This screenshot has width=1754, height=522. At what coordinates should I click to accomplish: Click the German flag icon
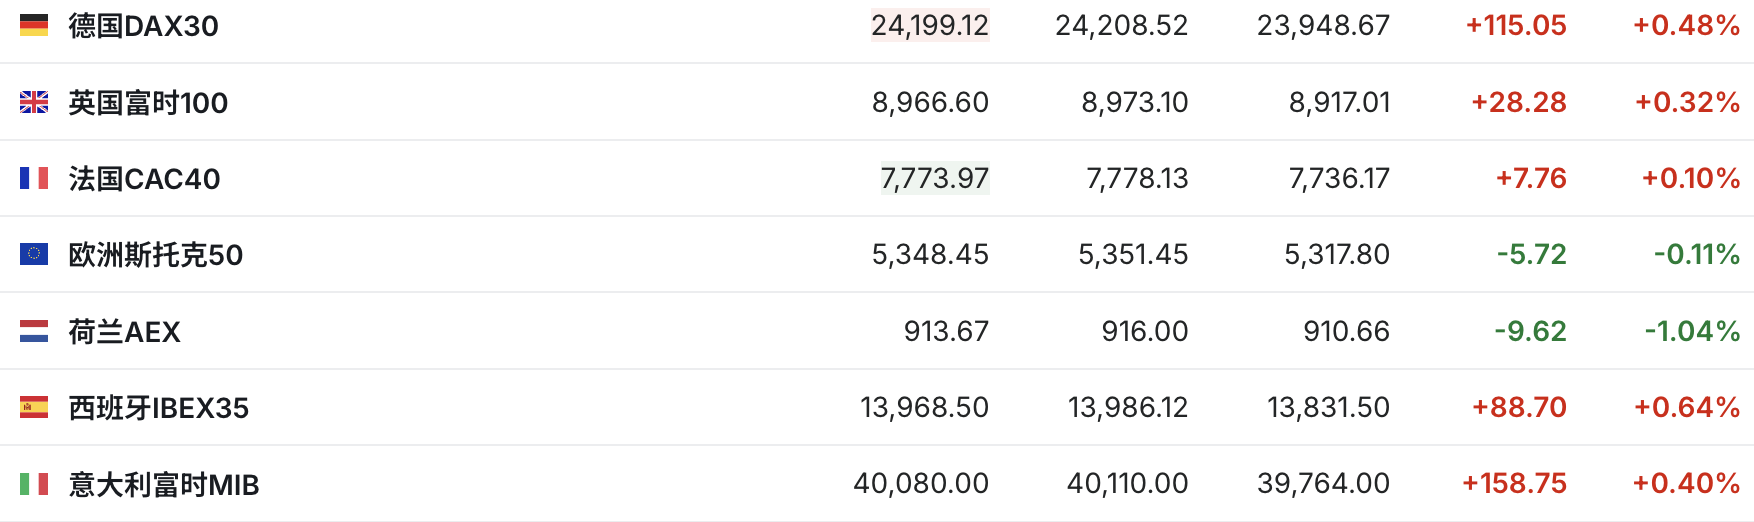(34, 25)
